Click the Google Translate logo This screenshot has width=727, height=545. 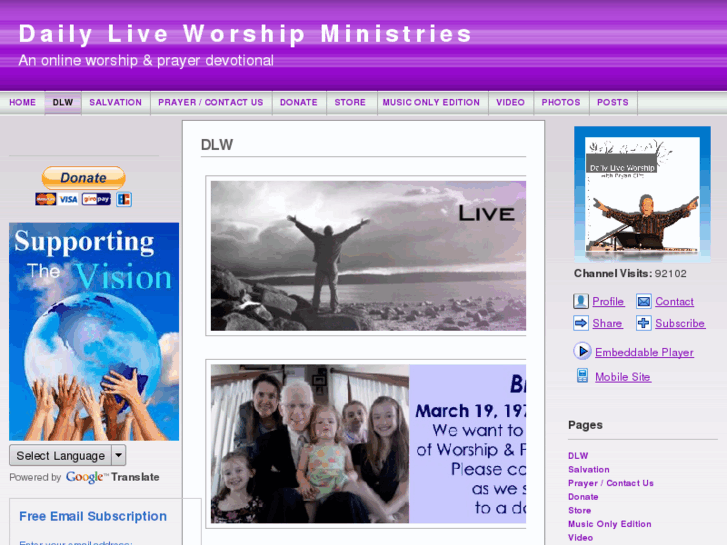[112, 477]
